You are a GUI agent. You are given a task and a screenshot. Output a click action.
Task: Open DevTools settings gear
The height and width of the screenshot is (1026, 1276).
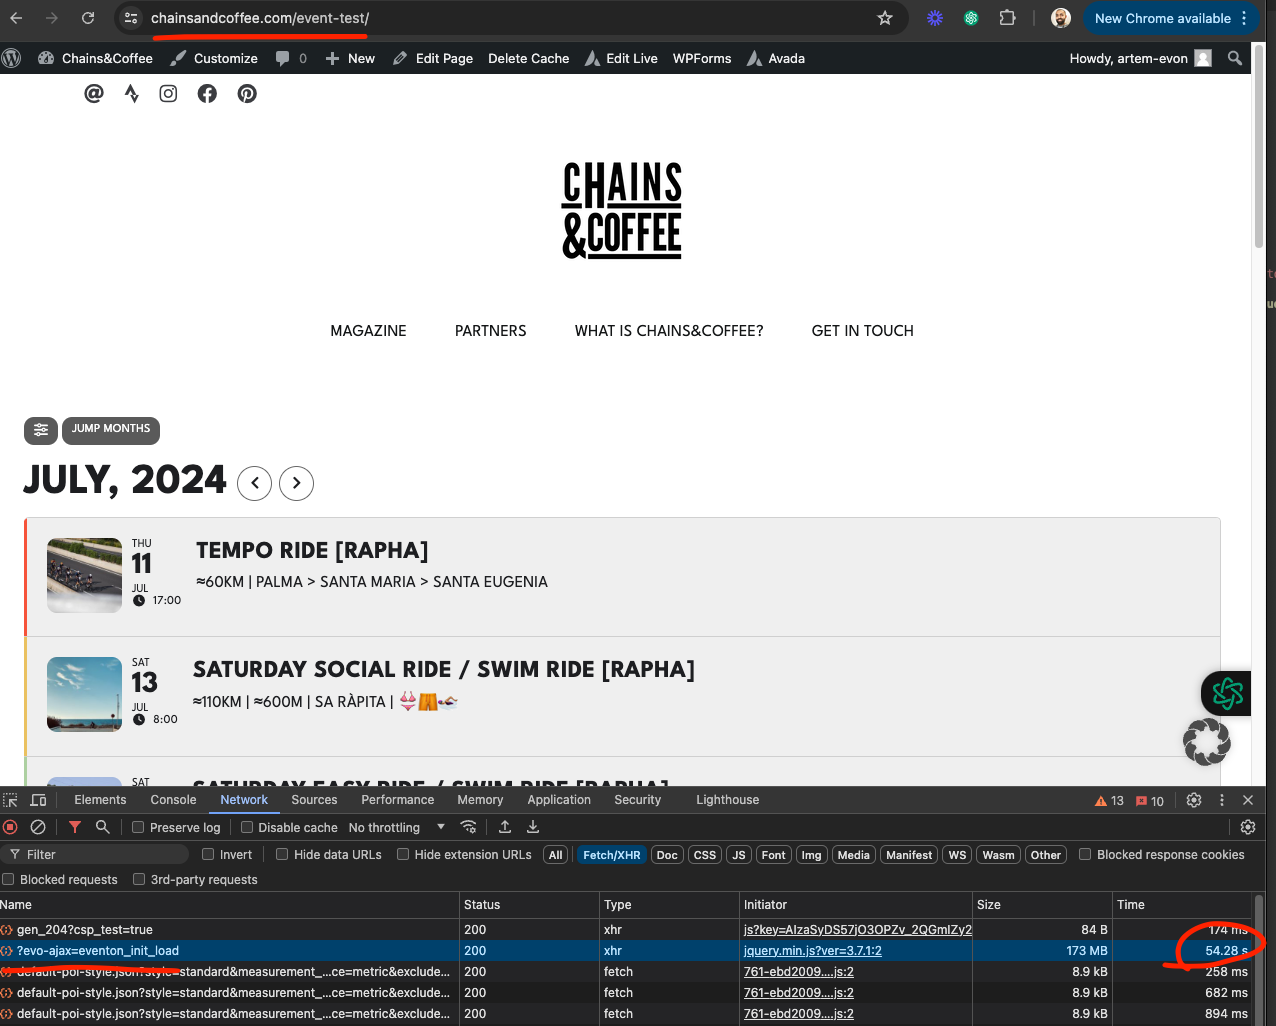(1194, 800)
